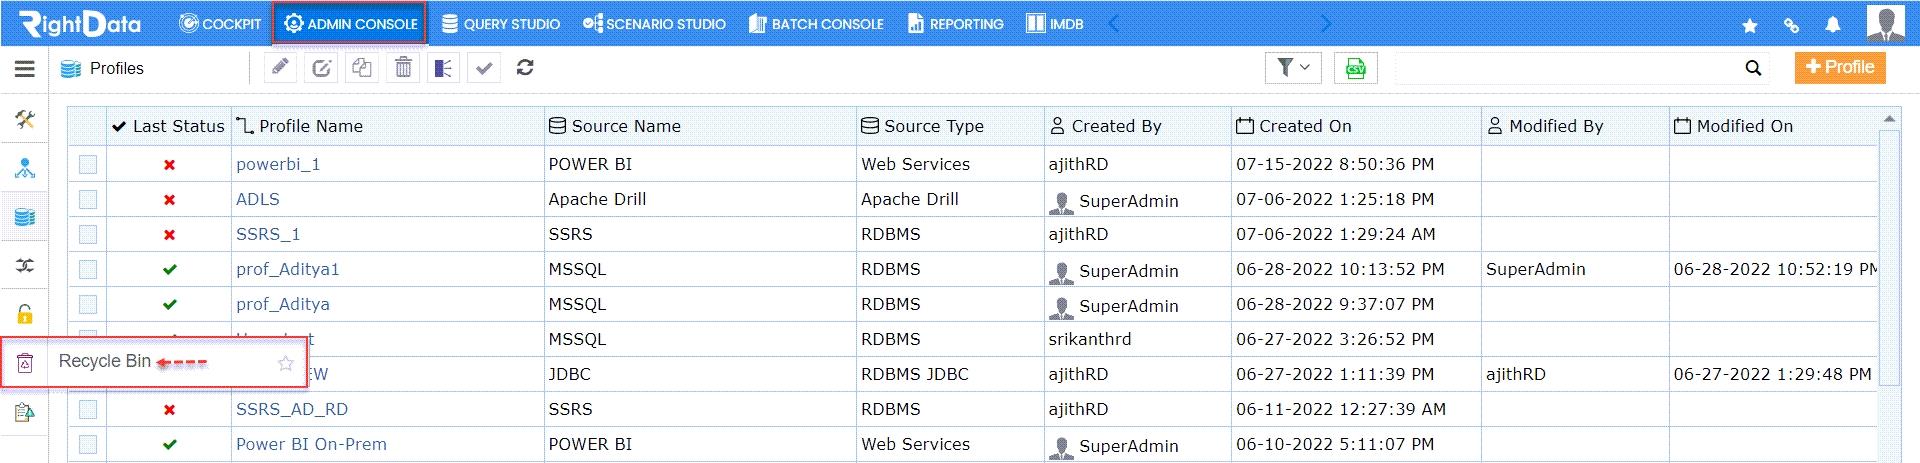1920x463 pixels.
Task: Refresh the profiles list
Action: coord(525,68)
